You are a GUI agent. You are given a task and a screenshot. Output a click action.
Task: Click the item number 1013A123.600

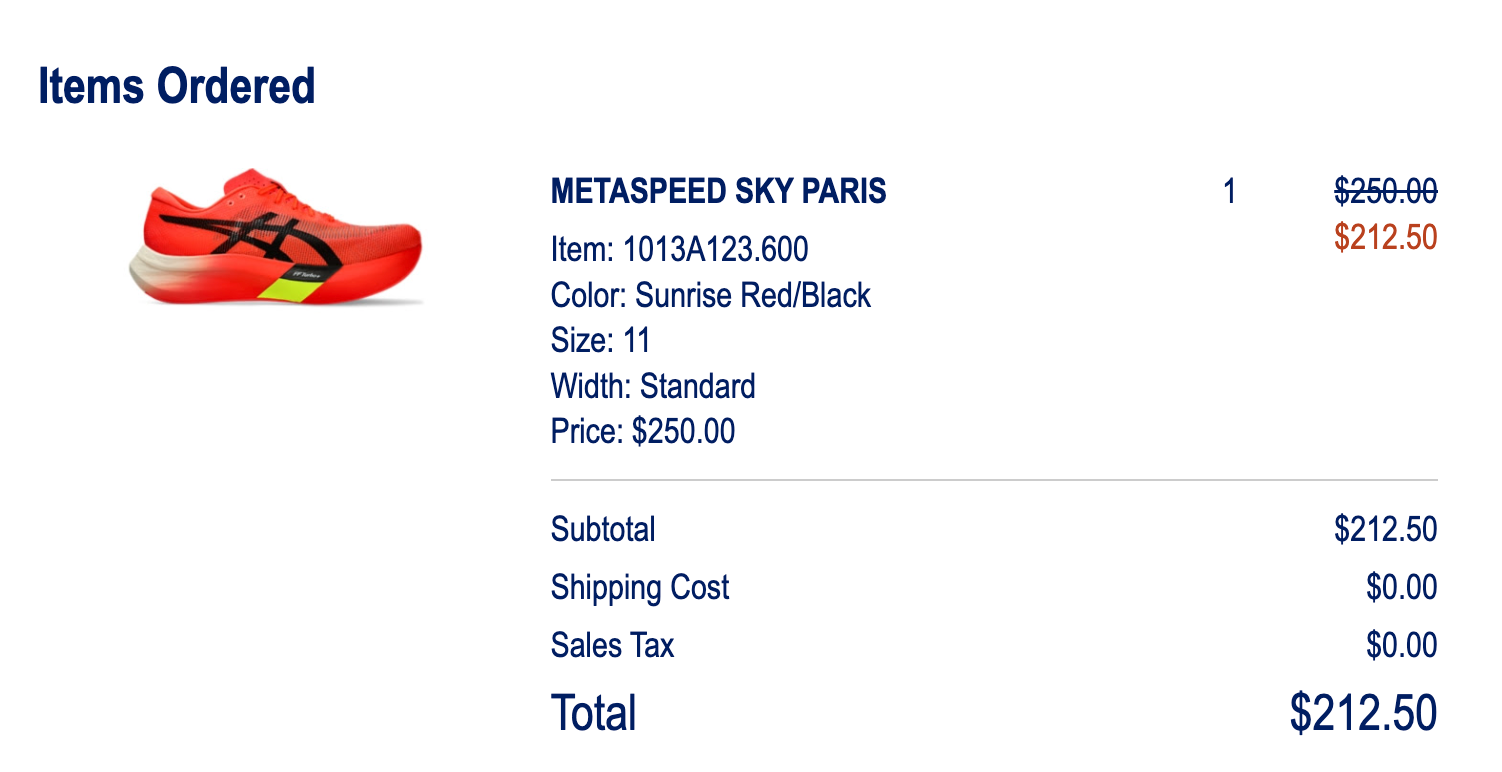click(x=715, y=248)
